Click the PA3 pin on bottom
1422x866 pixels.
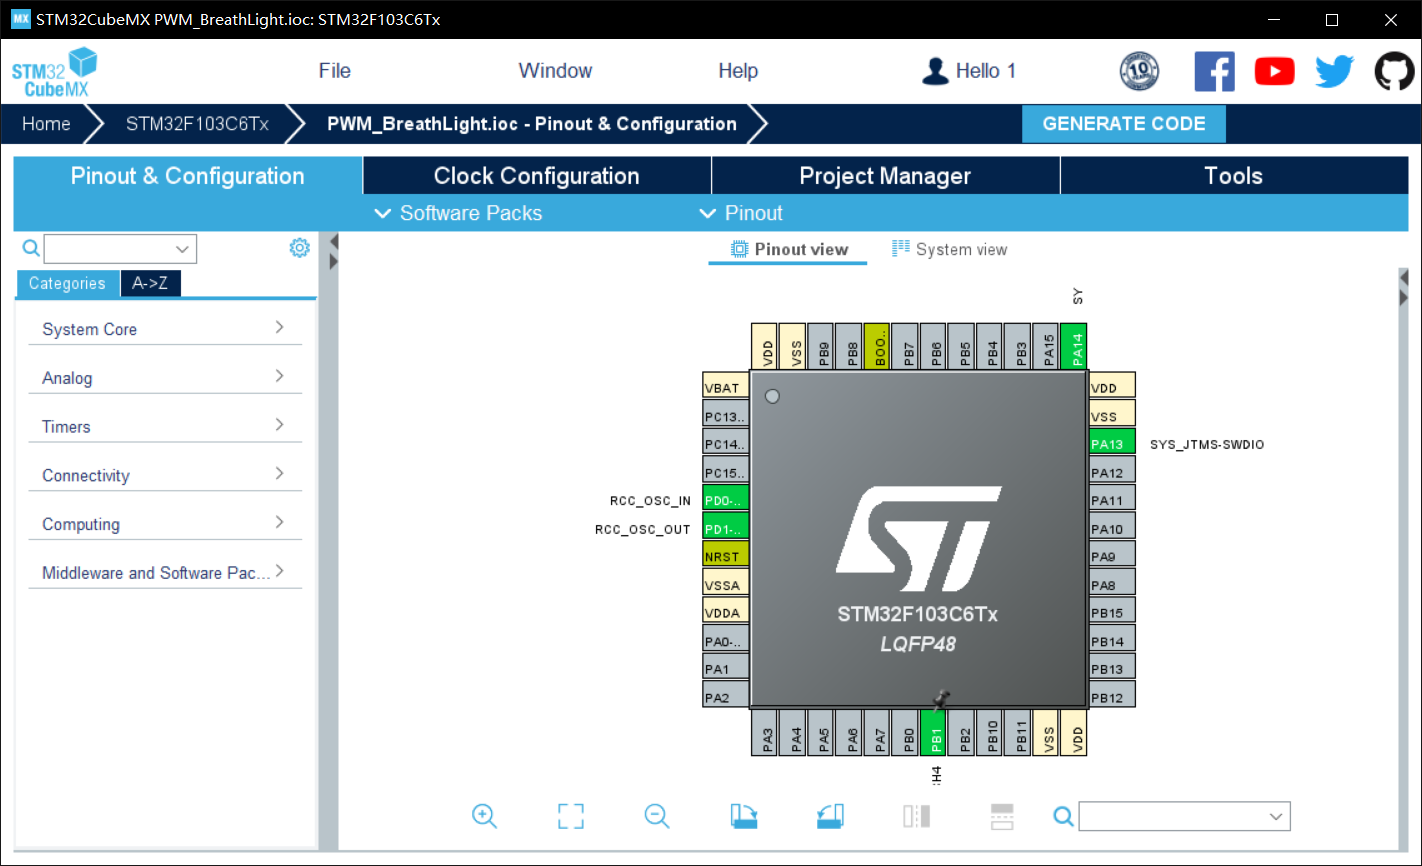click(x=765, y=733)
